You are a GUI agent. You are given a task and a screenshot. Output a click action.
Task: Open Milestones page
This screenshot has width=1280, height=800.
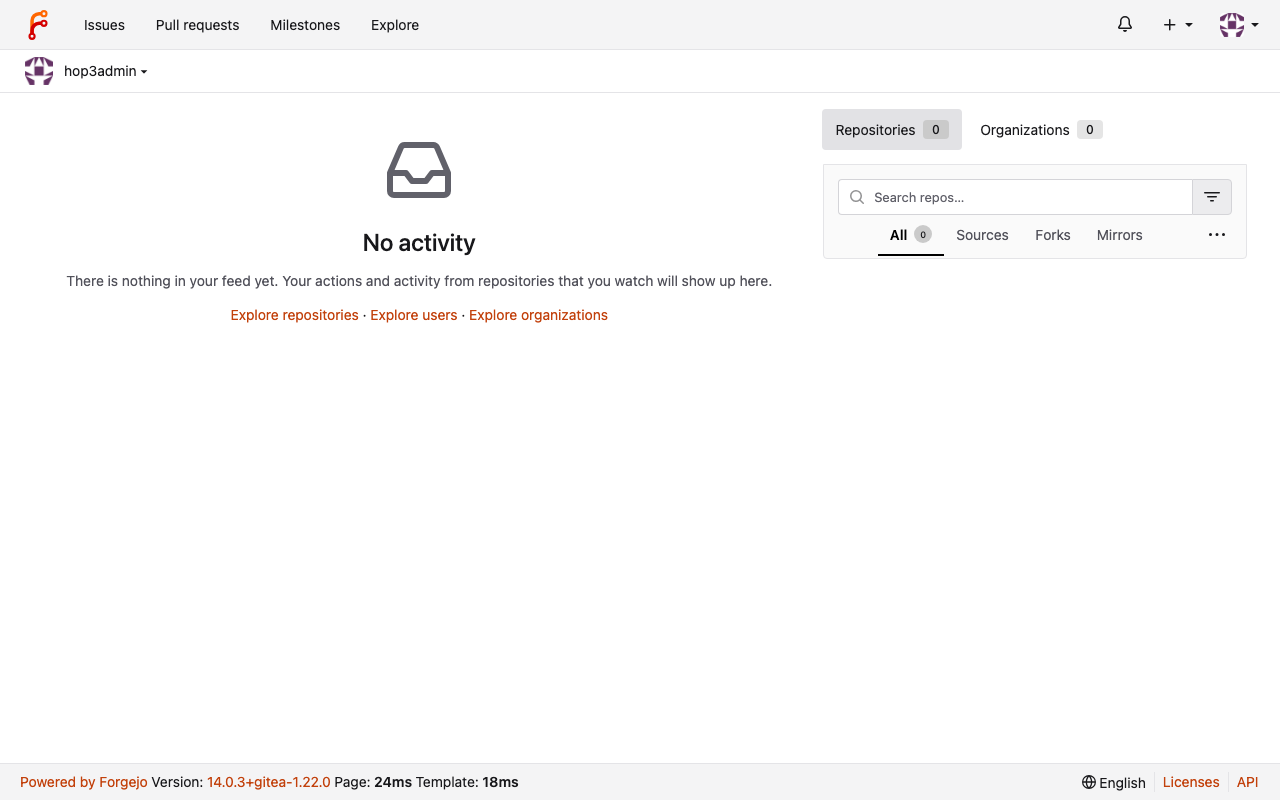305,25
